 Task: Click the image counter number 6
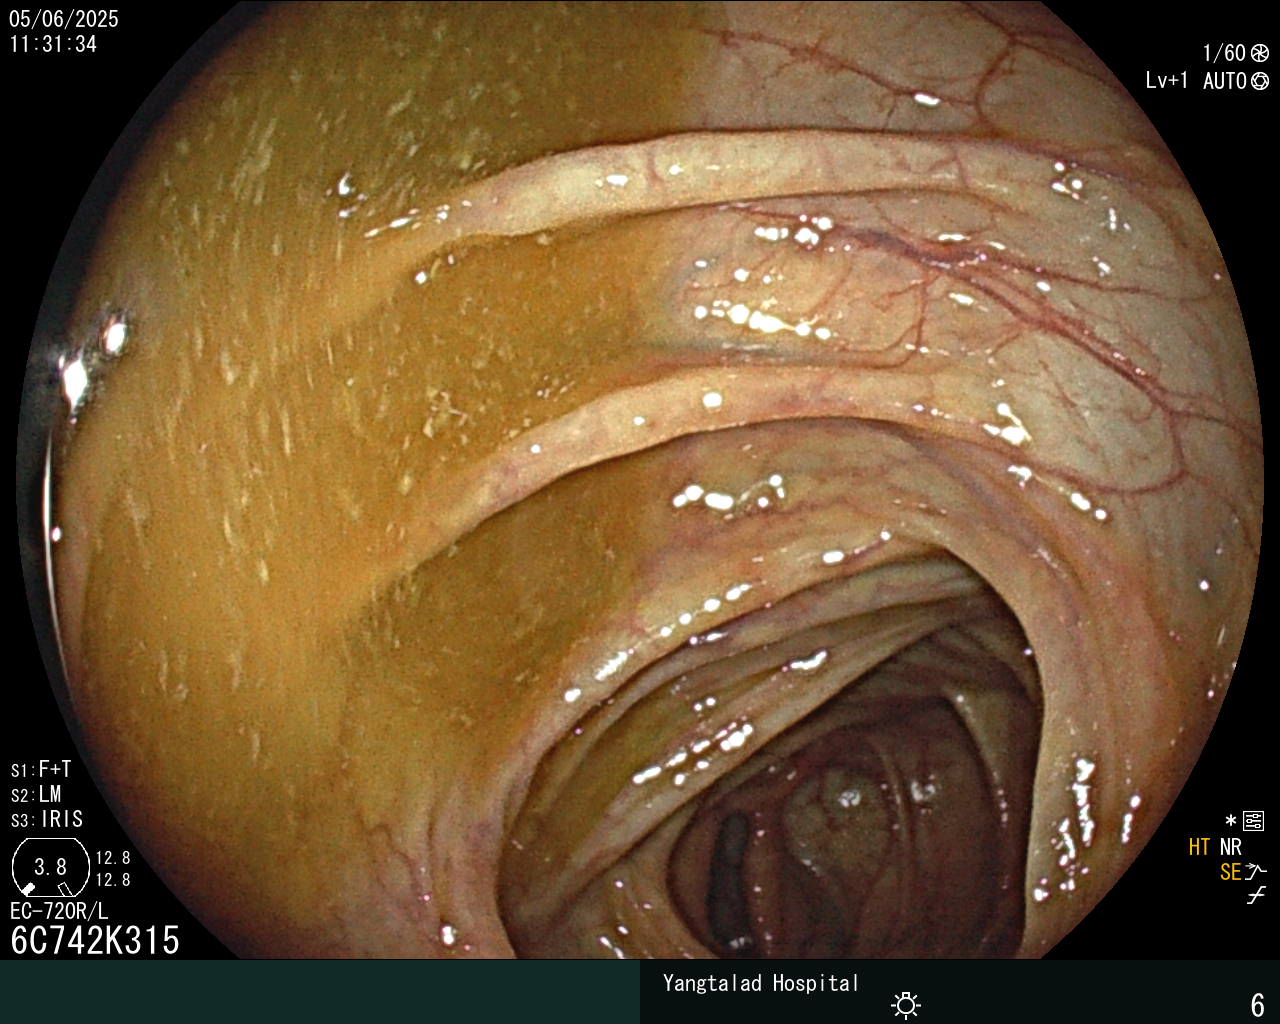coord(1258,1004)
